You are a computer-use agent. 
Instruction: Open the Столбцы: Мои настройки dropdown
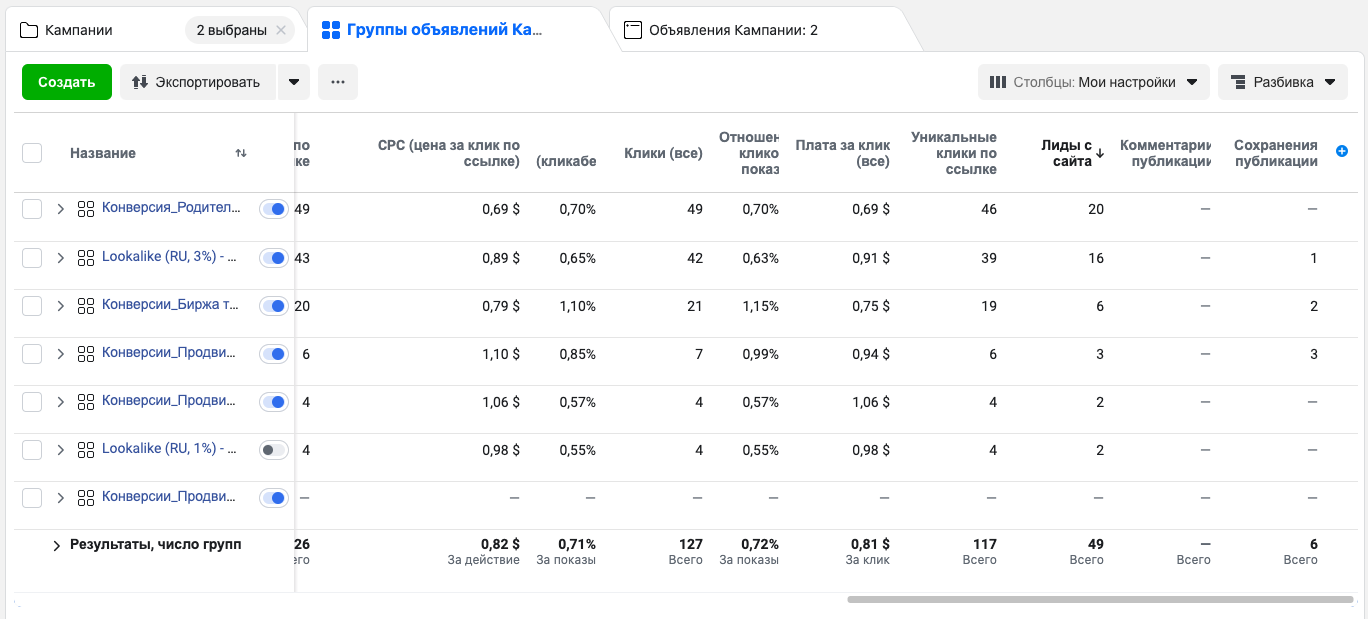(1093, 82)
